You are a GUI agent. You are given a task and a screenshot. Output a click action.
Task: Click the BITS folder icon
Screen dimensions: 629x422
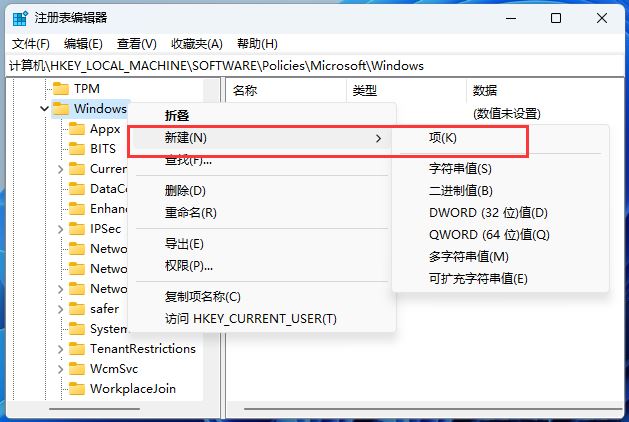76,149
